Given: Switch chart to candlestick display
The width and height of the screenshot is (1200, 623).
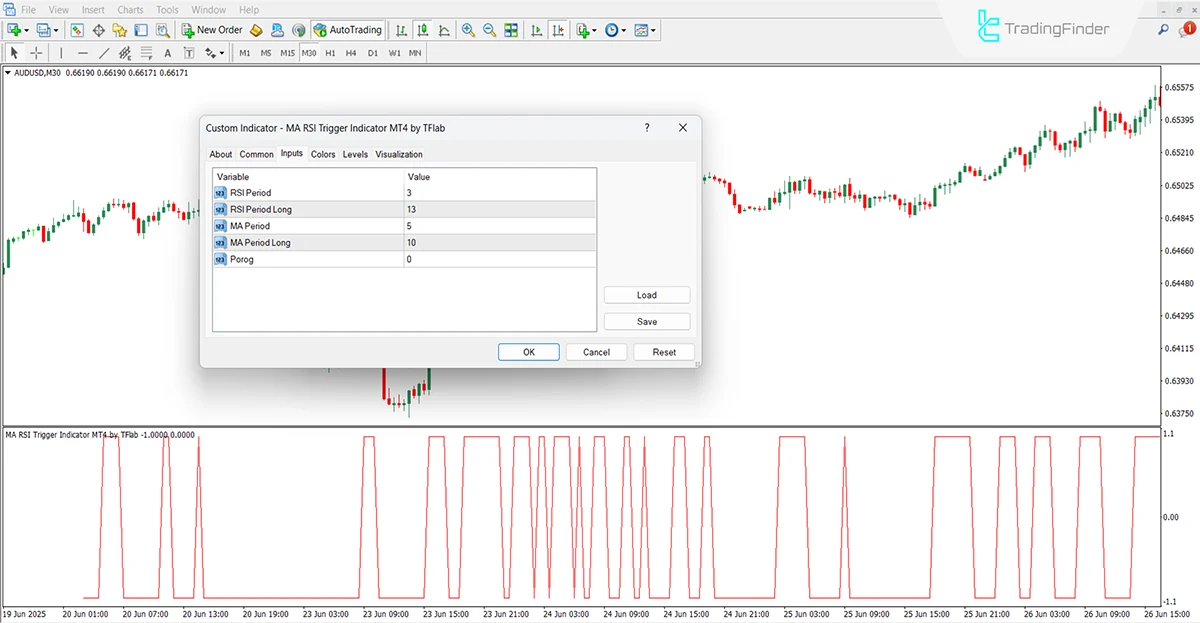Looking at the screenshot, I should pos(423,30).
